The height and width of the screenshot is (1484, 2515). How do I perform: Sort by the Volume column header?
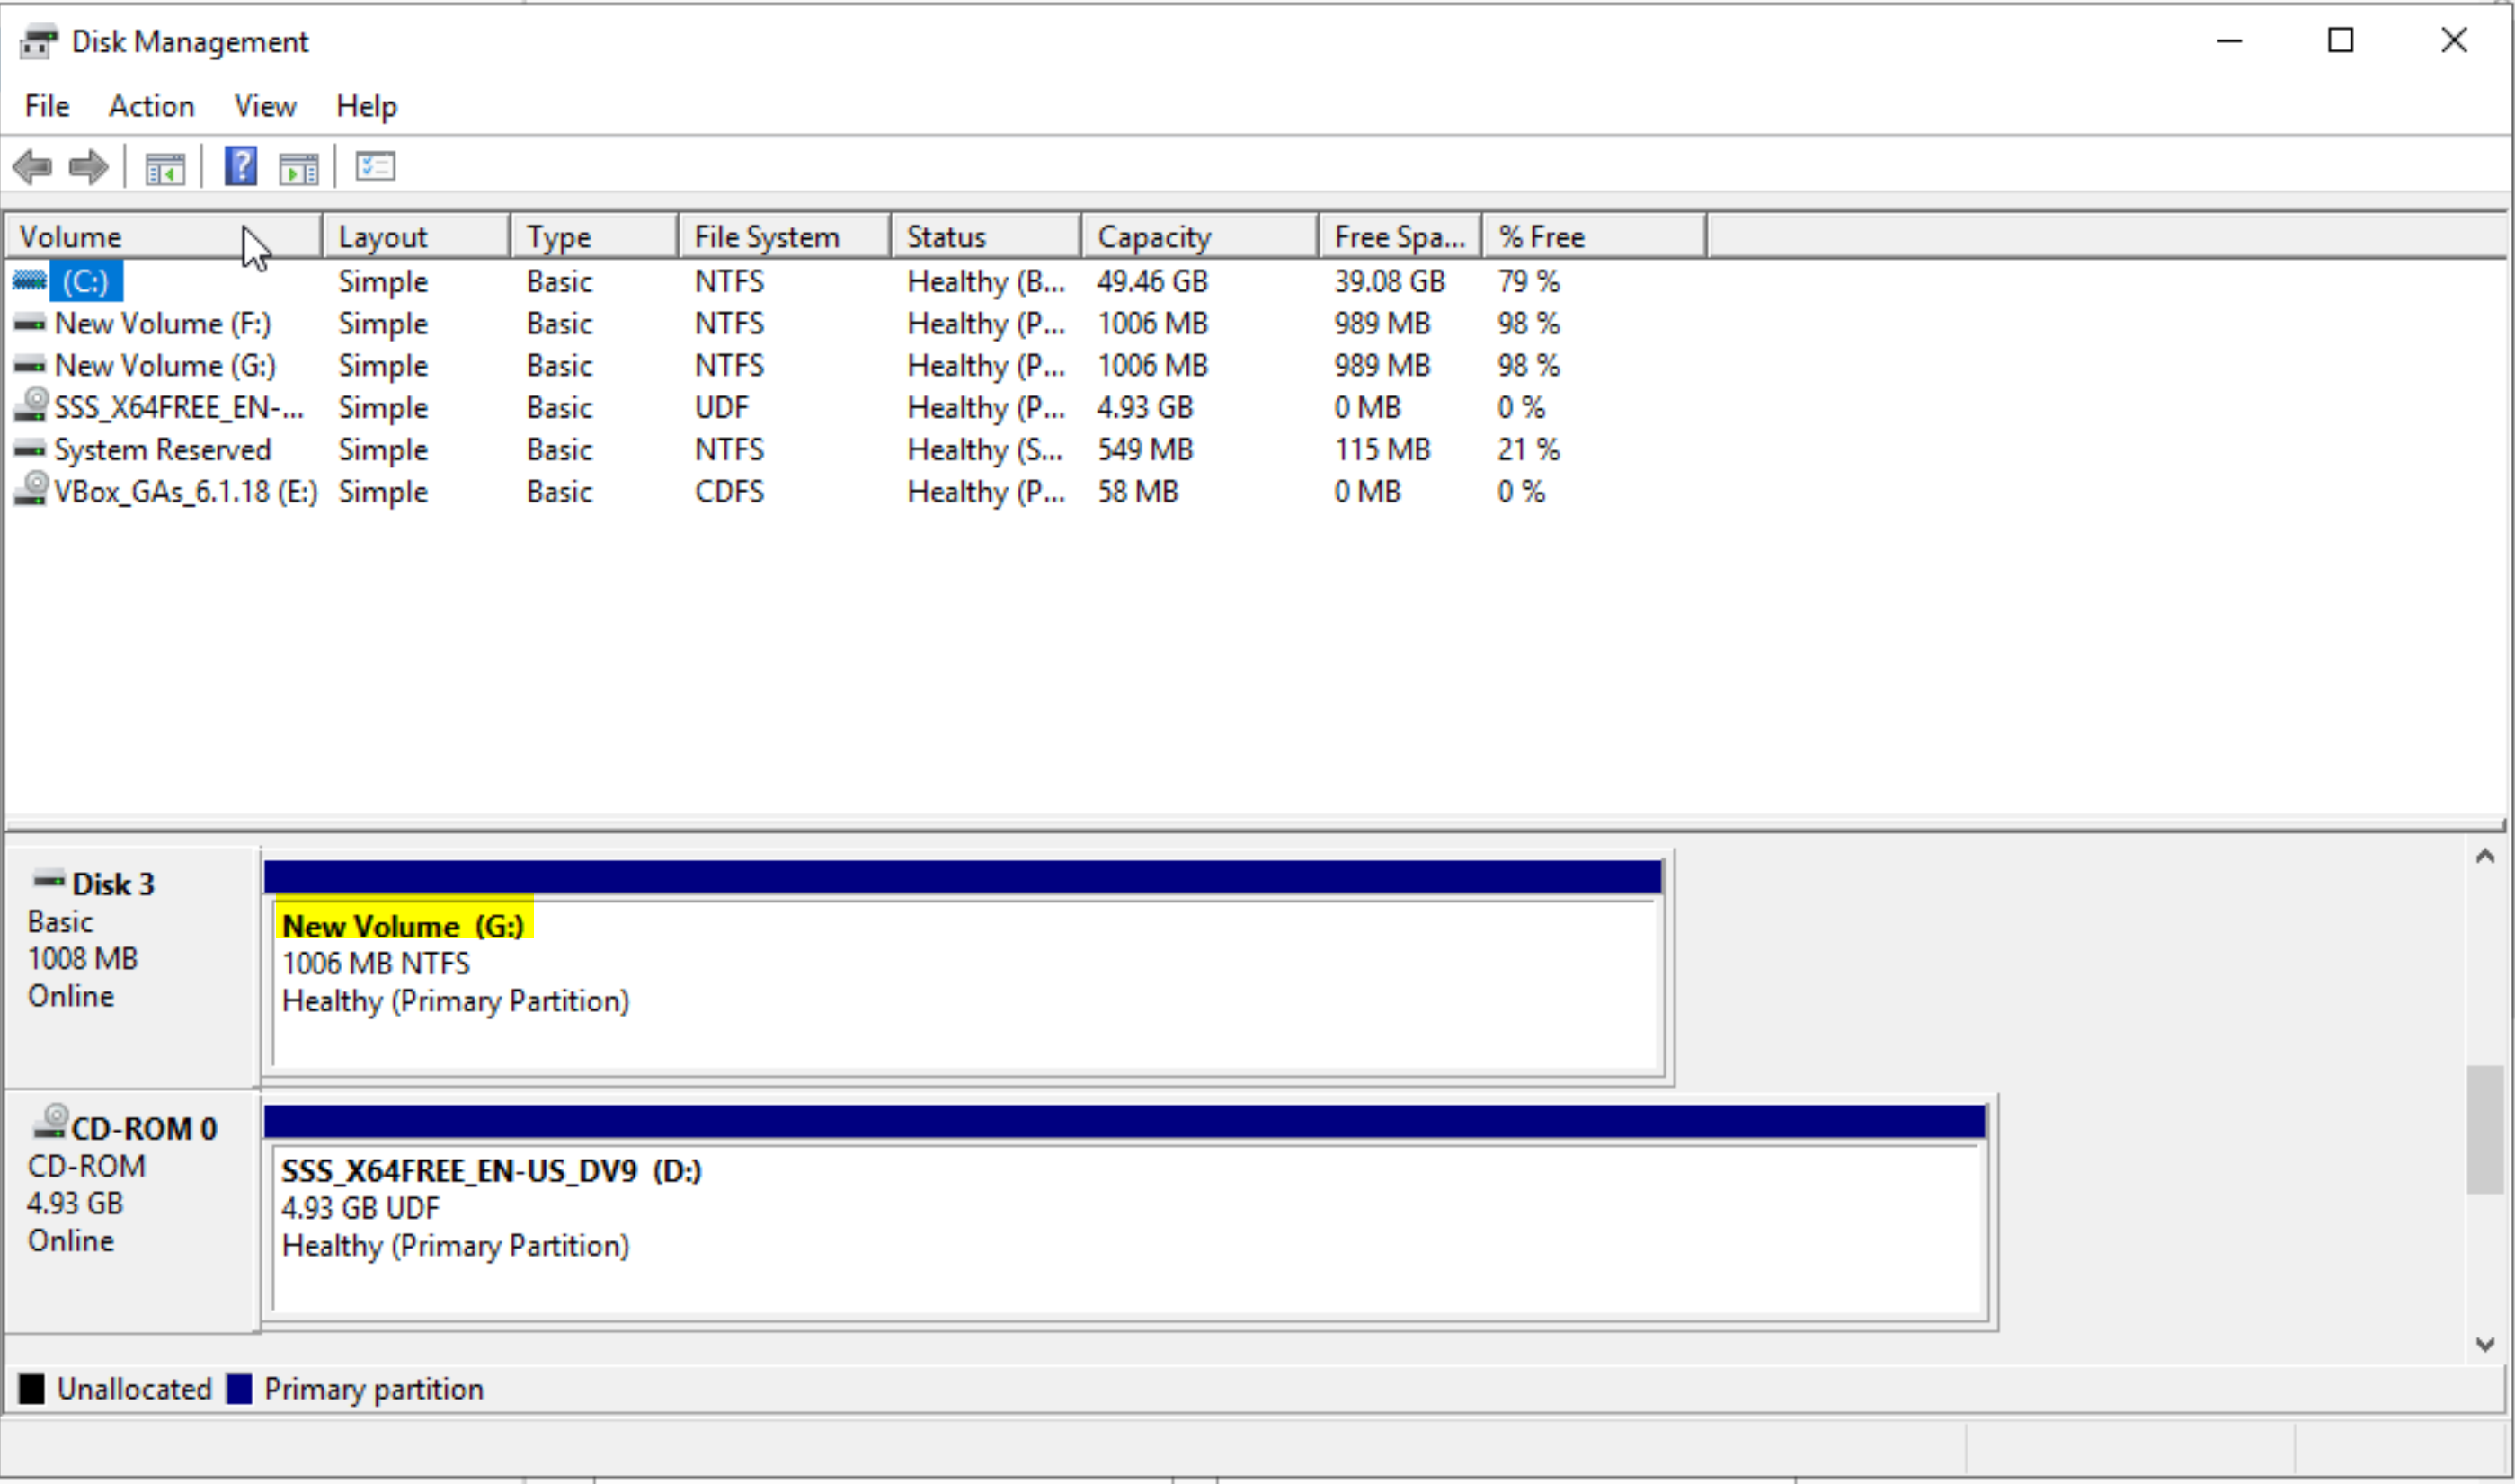point(164,237)
